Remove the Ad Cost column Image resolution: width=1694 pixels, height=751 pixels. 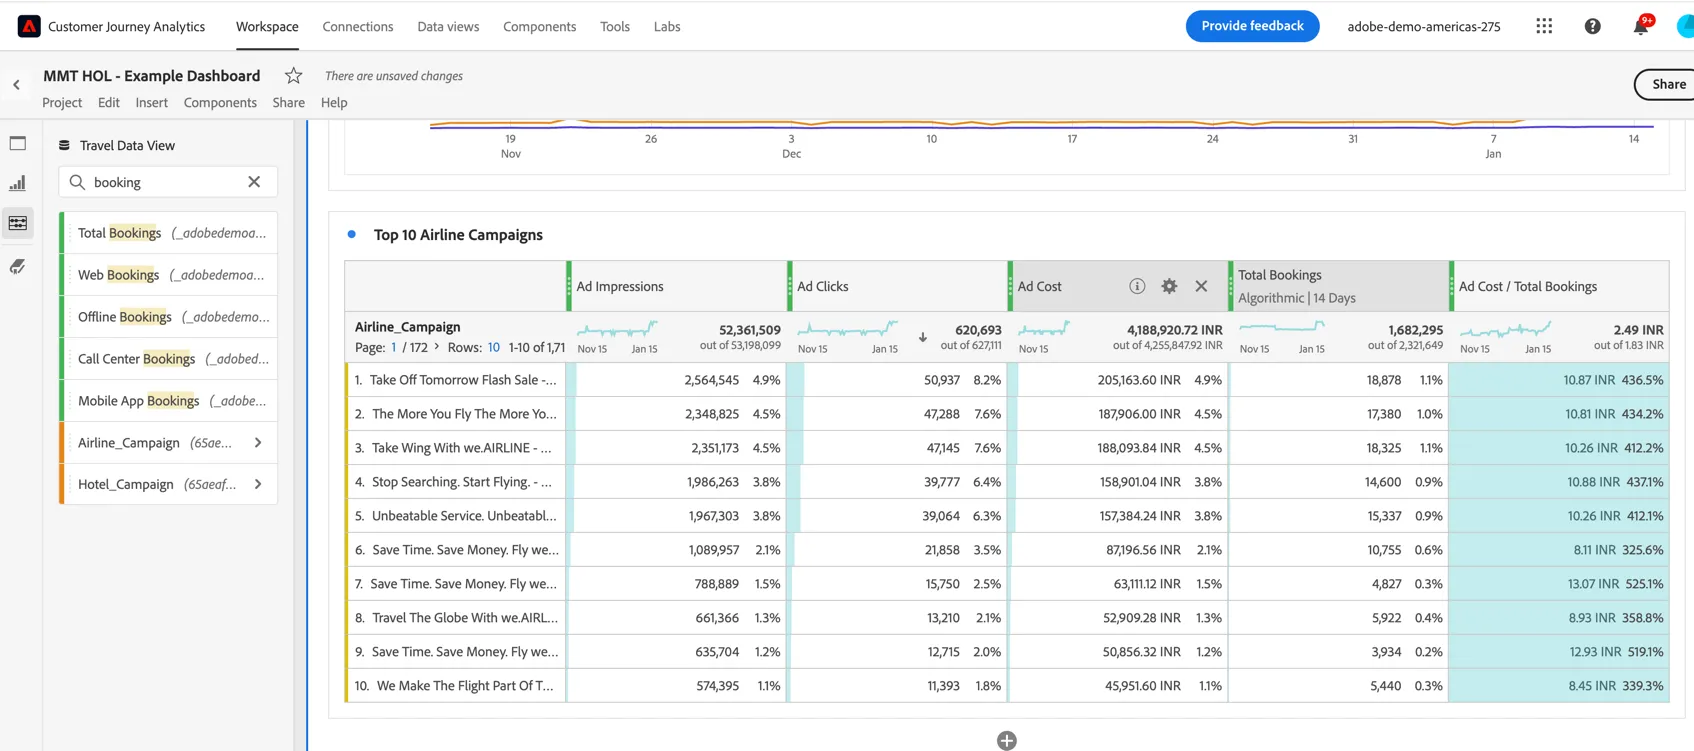tap(1201, 286)
